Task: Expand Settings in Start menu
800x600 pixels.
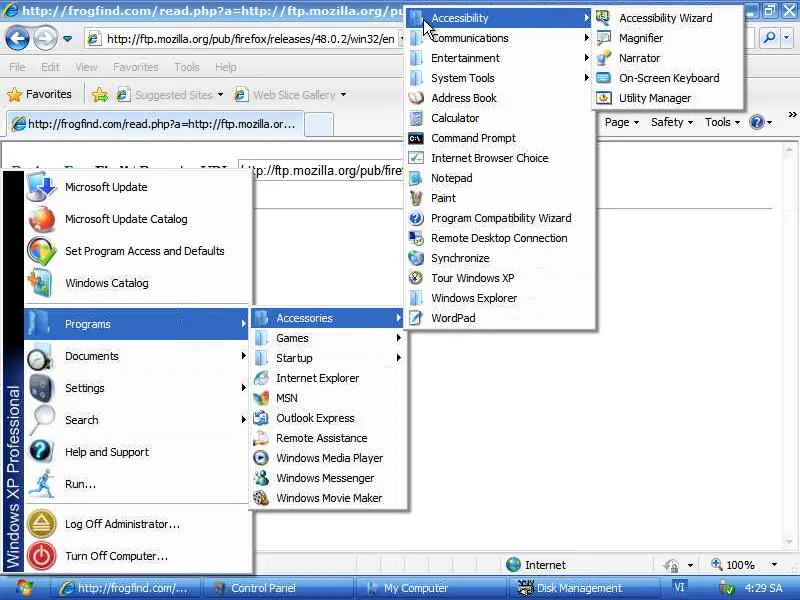Action: point(137,388)
